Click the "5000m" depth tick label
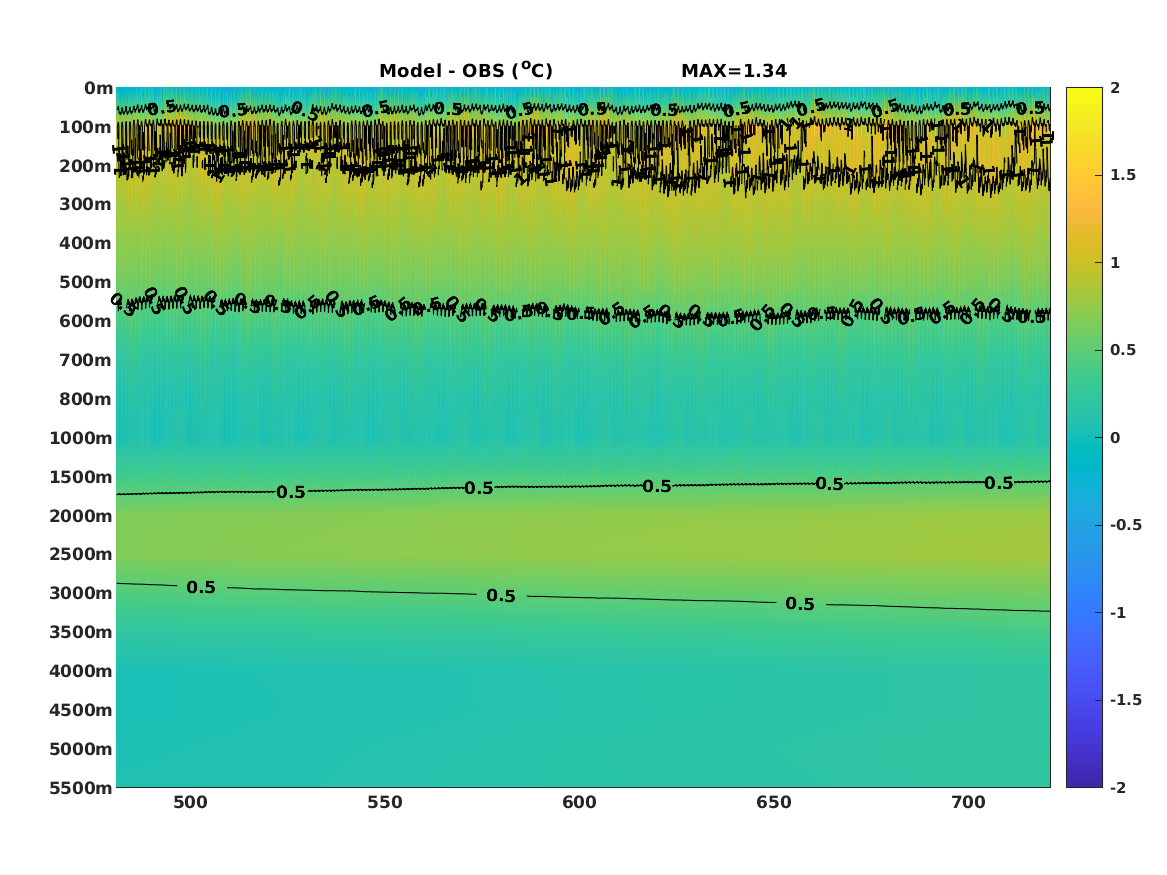The image size is (1167, 875). pyautogui.click(x=81, y=749)
